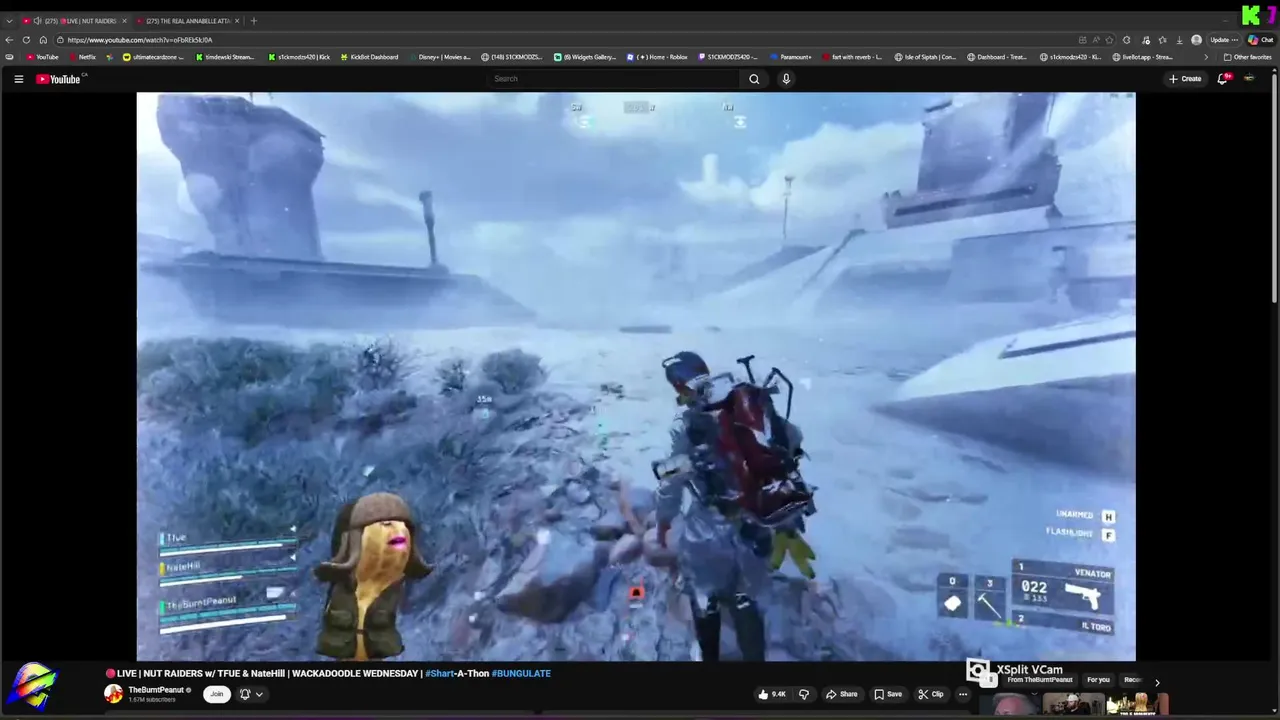Open TheBurntPeanut channel name link
1280x720 pixels.
coord(156,690)
